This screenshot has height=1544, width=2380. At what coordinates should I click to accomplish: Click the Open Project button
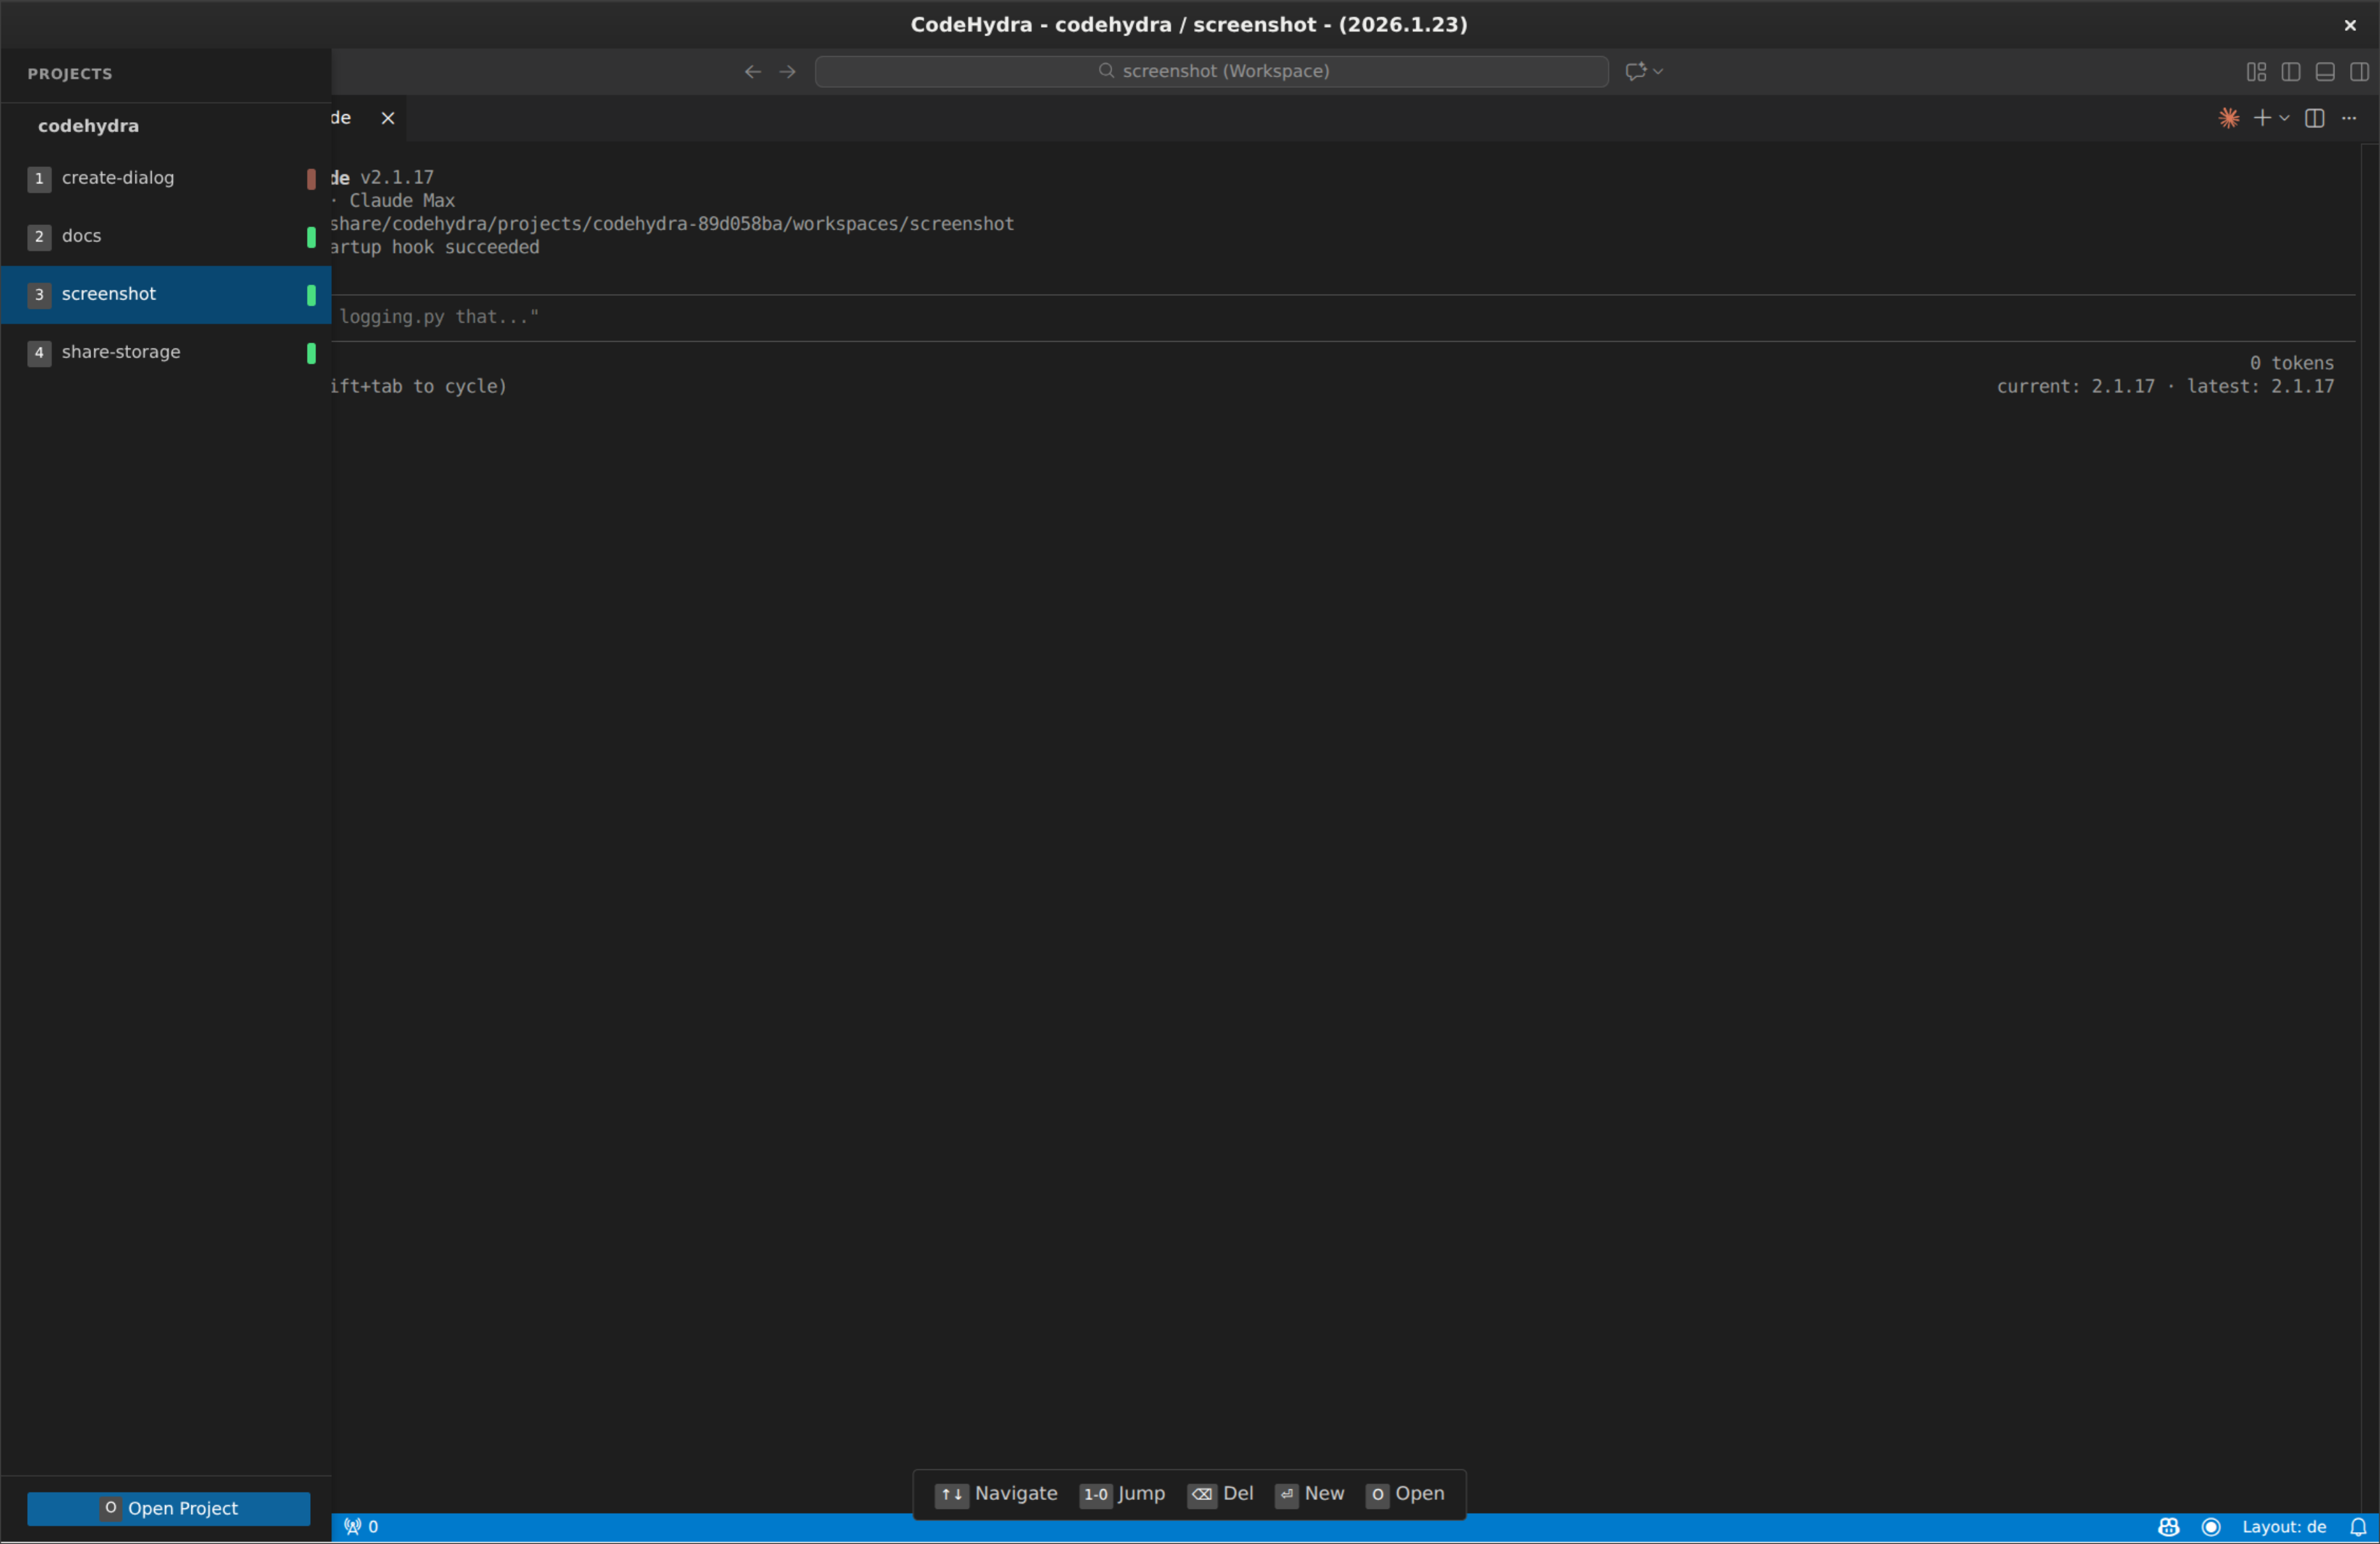coord(168,1508)
